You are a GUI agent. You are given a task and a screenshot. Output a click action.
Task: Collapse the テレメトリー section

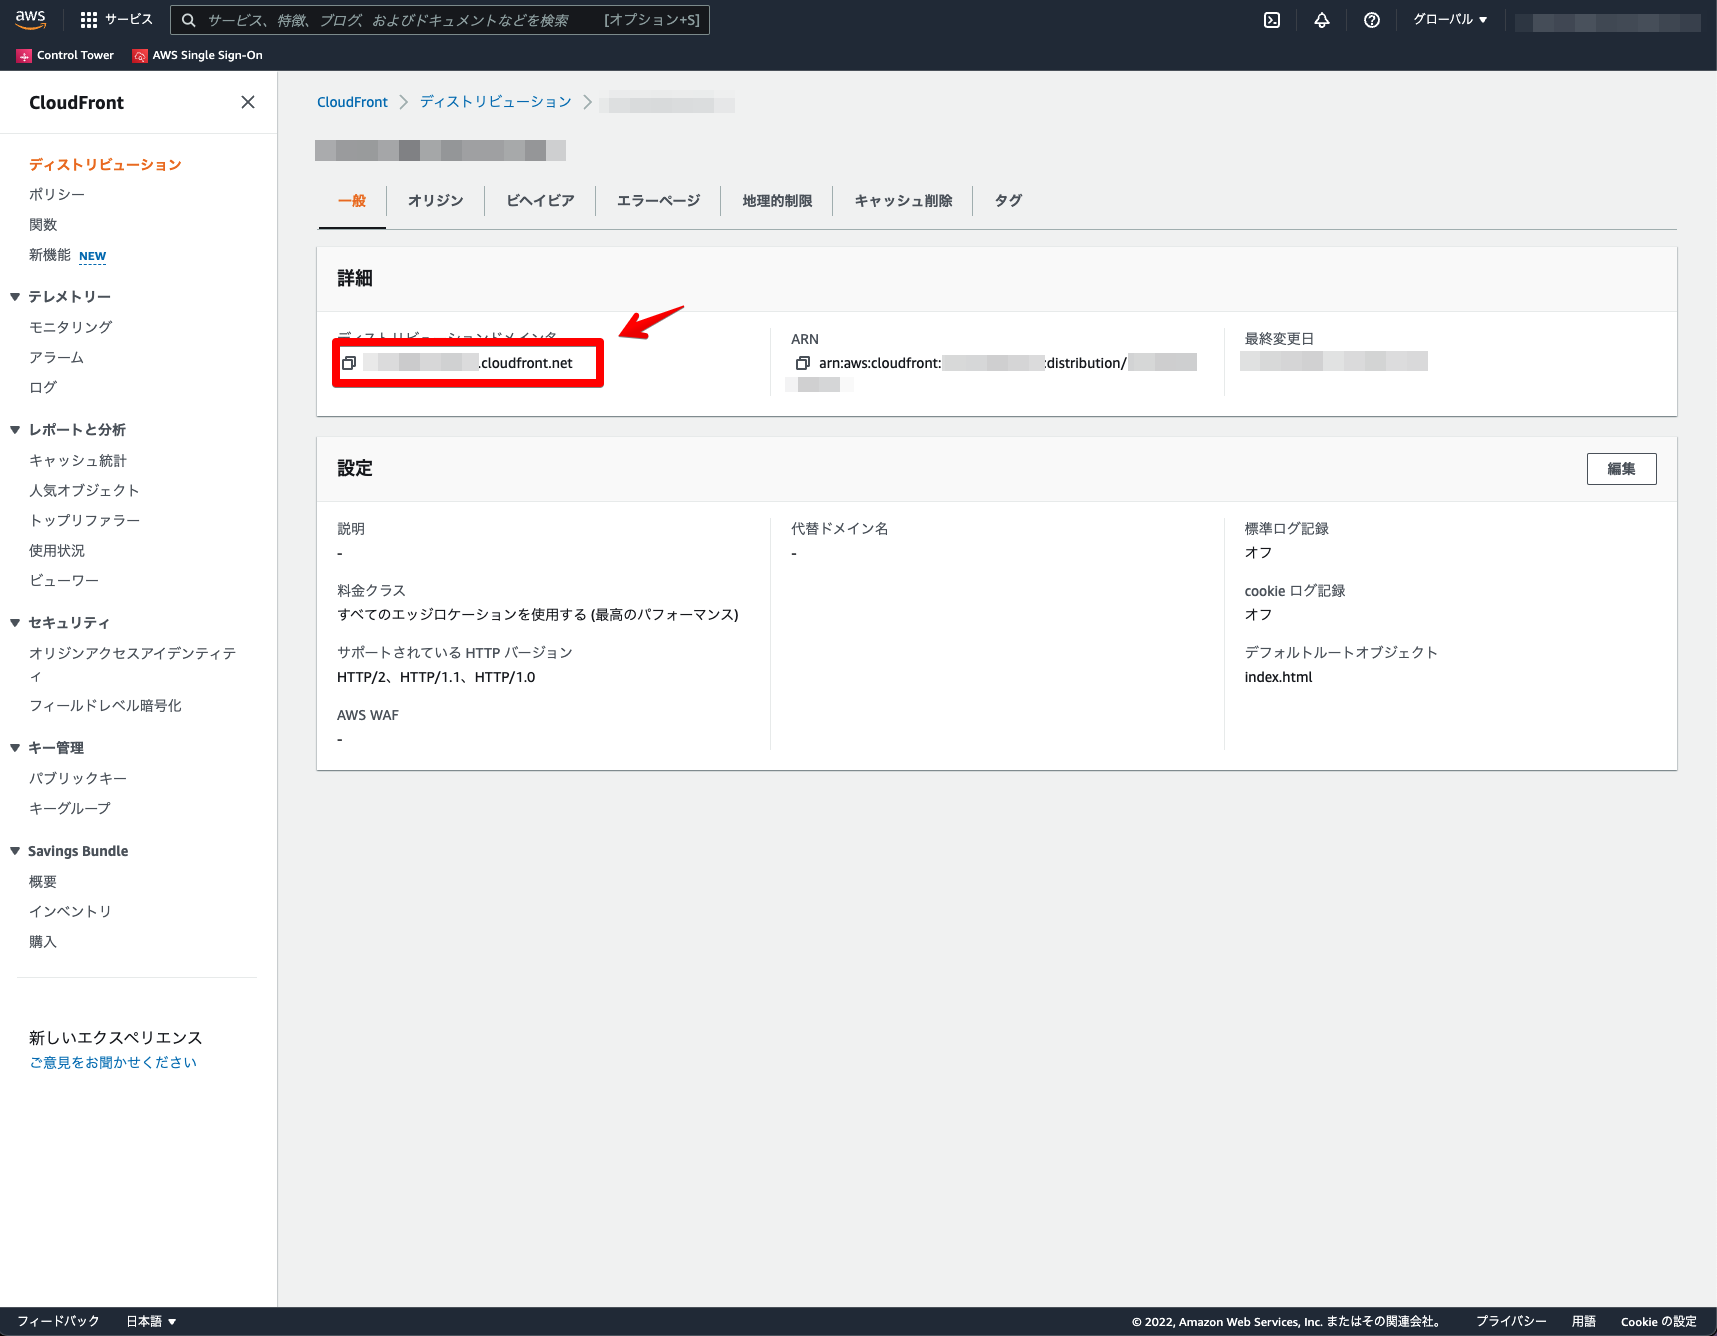(x=15, y=297)
